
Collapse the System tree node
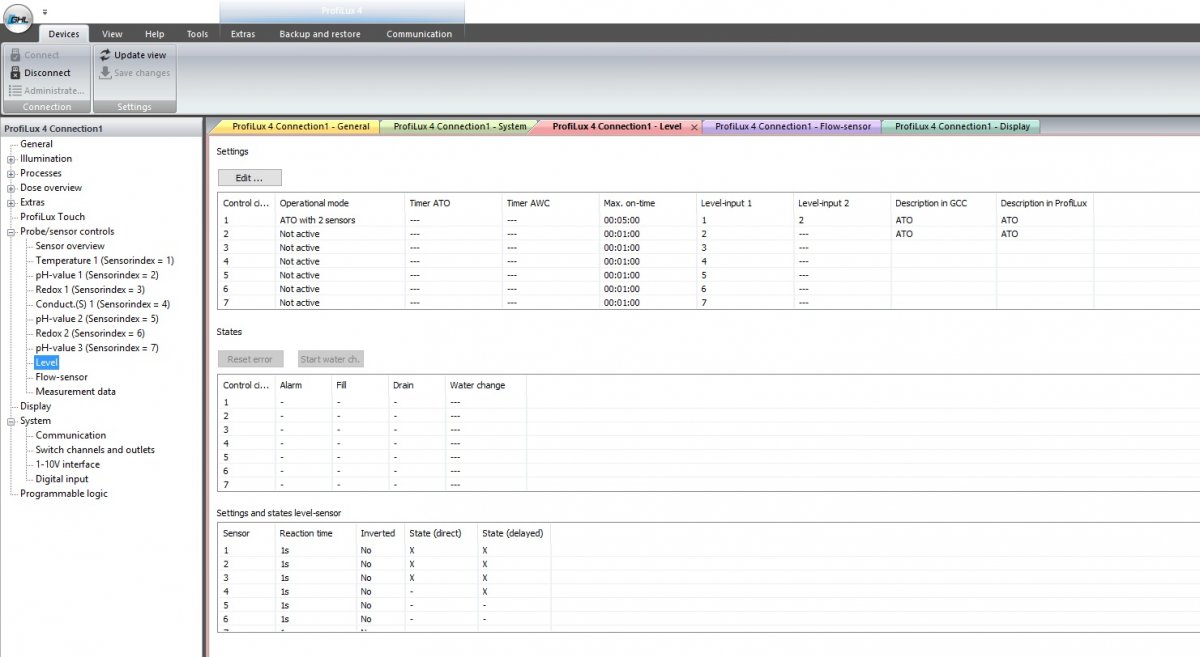coord(11,421)
